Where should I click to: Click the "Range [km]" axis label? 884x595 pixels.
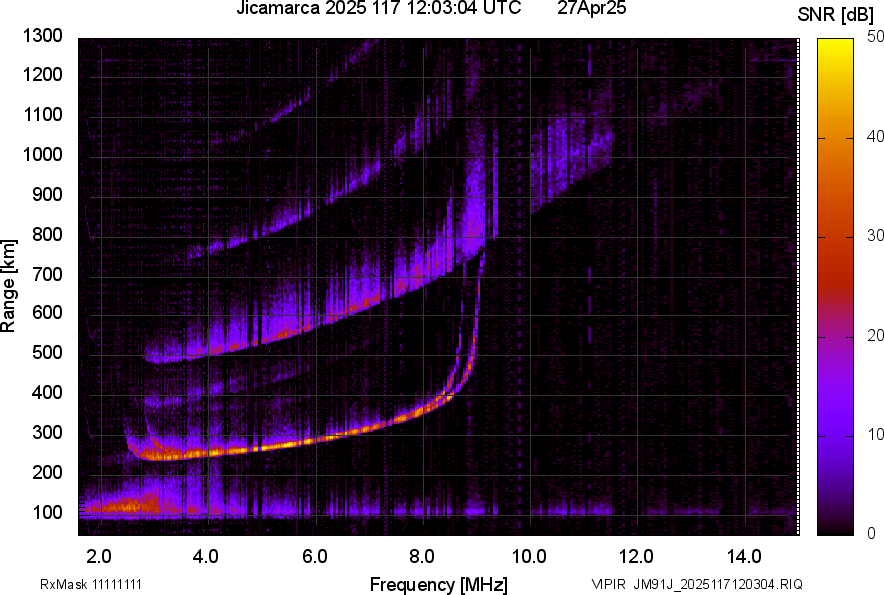[8, 286]
